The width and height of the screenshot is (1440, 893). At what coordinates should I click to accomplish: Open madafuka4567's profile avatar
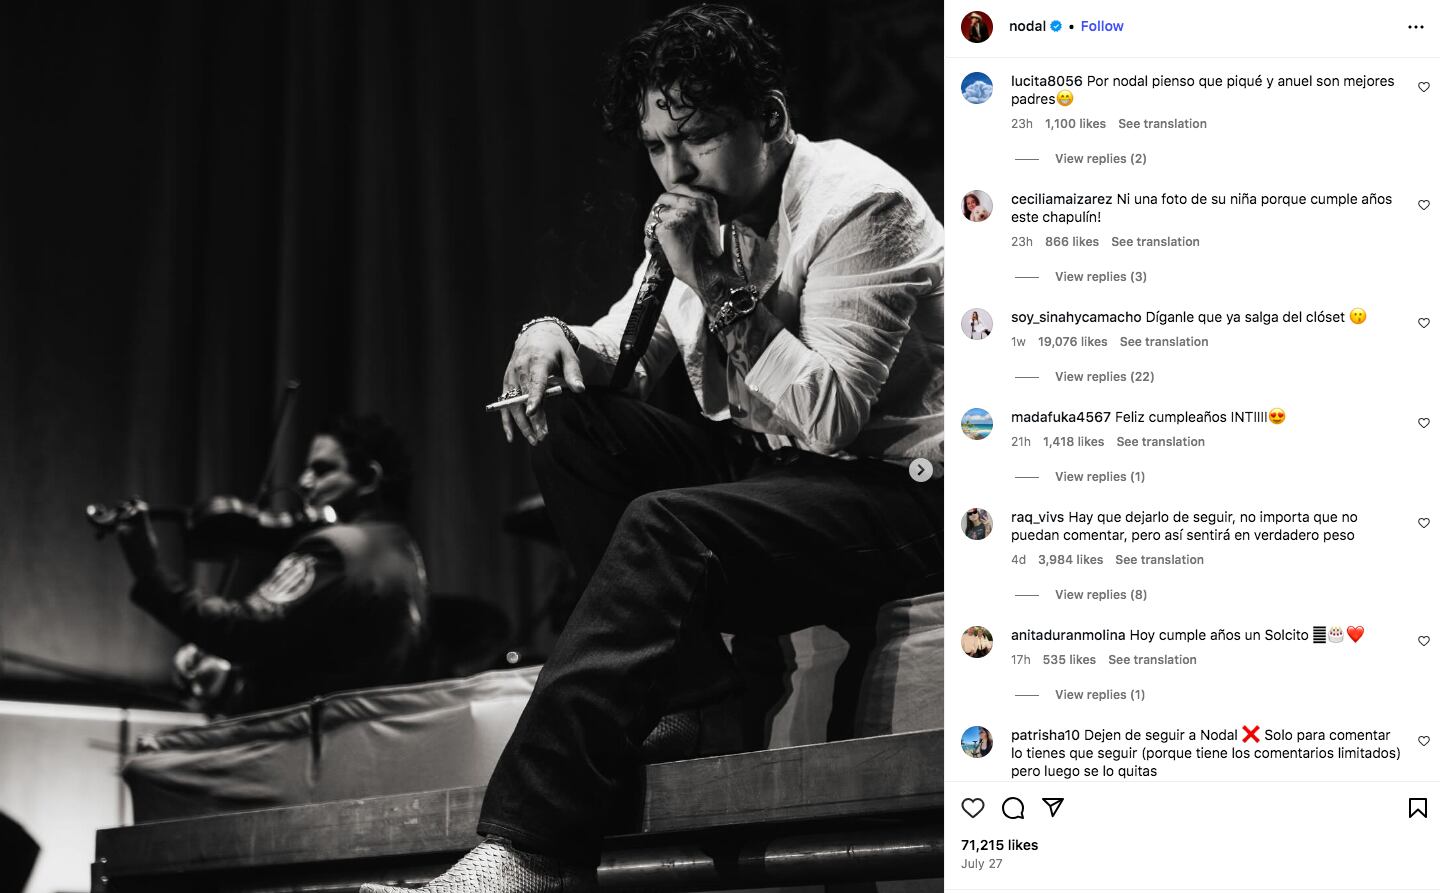(977, 424)
